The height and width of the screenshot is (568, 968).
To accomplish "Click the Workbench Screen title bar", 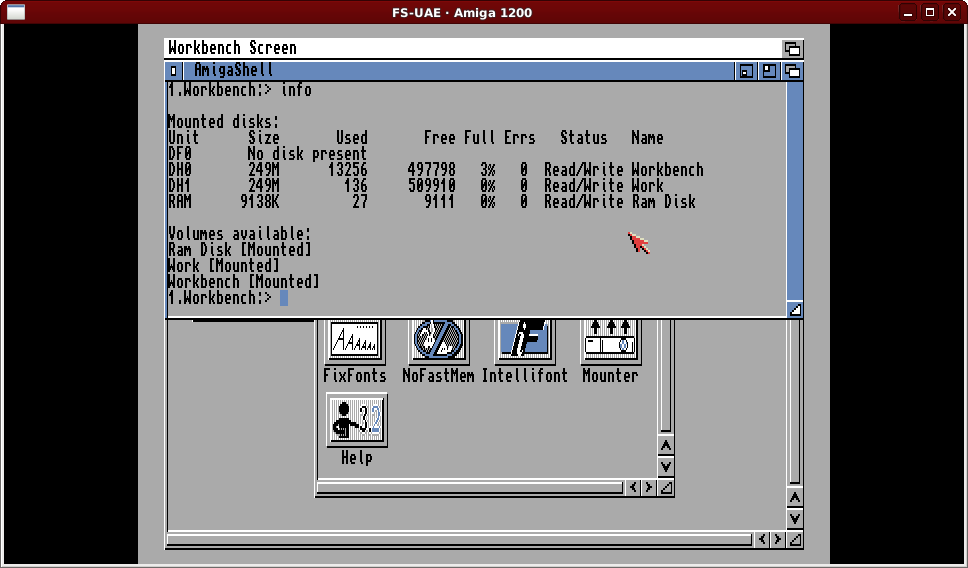I will (x=473, y=48).
